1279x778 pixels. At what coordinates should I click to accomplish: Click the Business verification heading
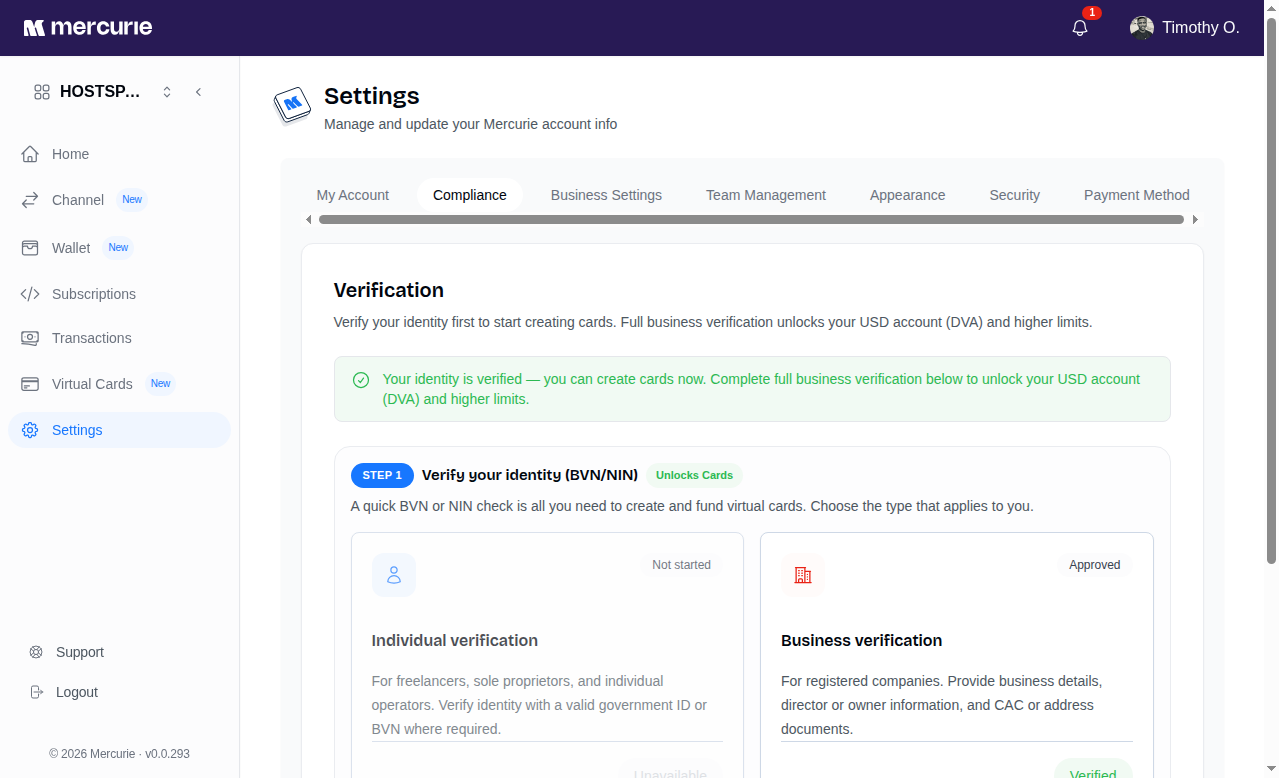862,640
